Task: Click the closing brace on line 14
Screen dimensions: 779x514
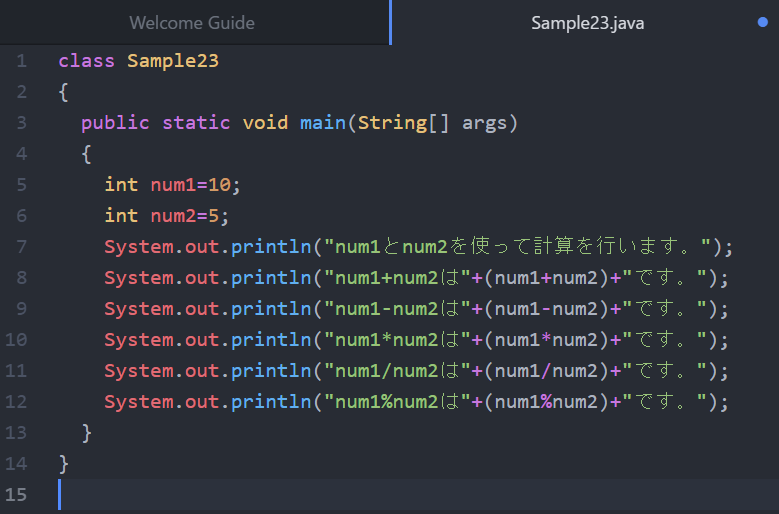Action: click(64, 464)
